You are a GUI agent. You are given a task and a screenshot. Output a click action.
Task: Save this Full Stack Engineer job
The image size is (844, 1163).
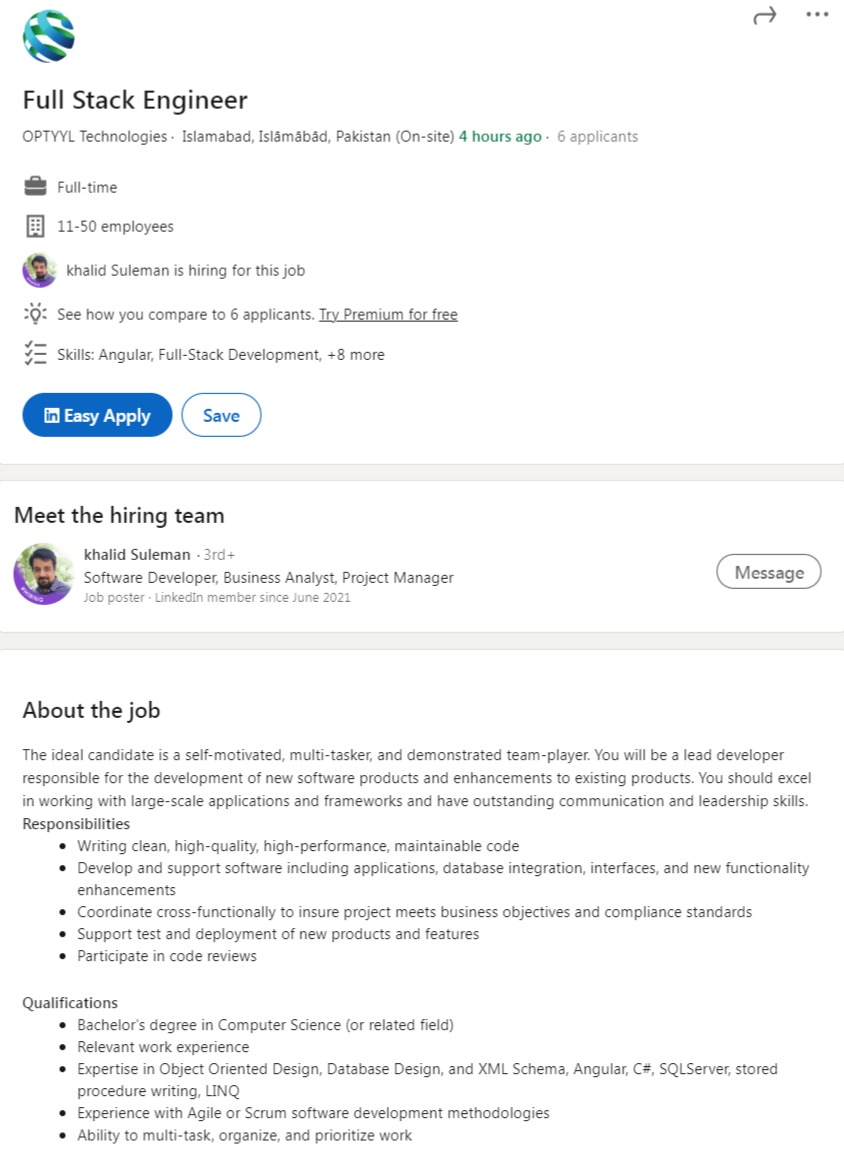click(221, 415)
